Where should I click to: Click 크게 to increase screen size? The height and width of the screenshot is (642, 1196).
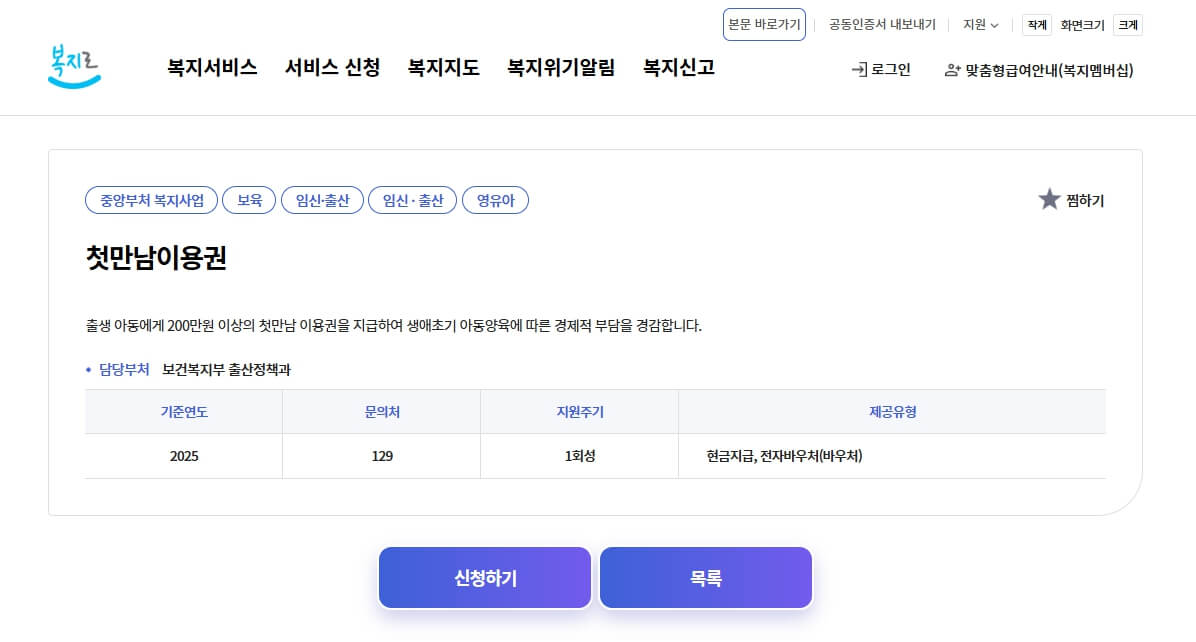[1127, 23]
